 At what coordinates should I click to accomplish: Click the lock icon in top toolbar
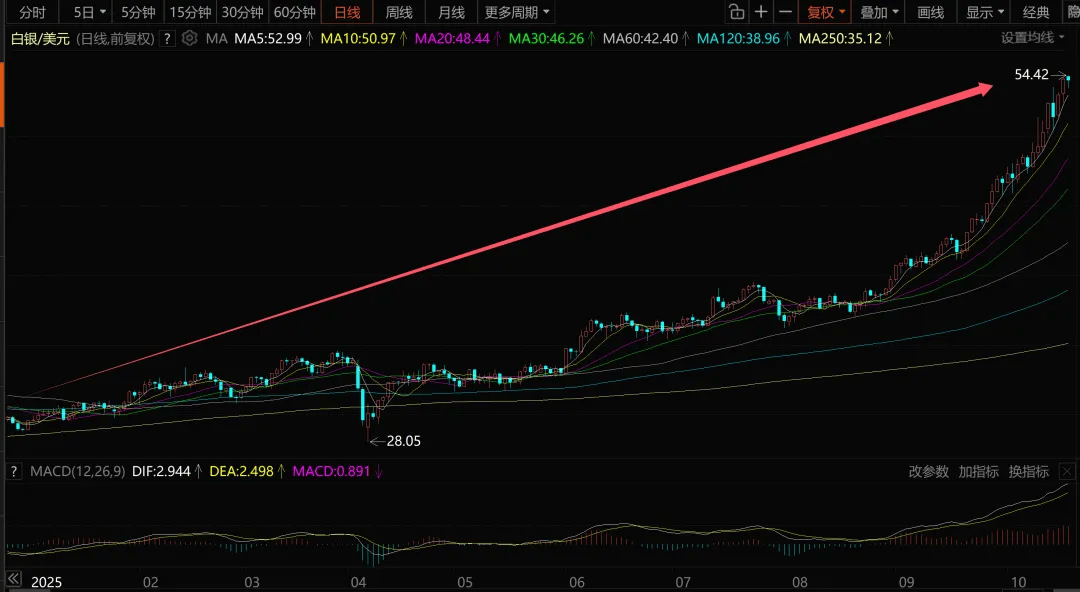[736, 12]
